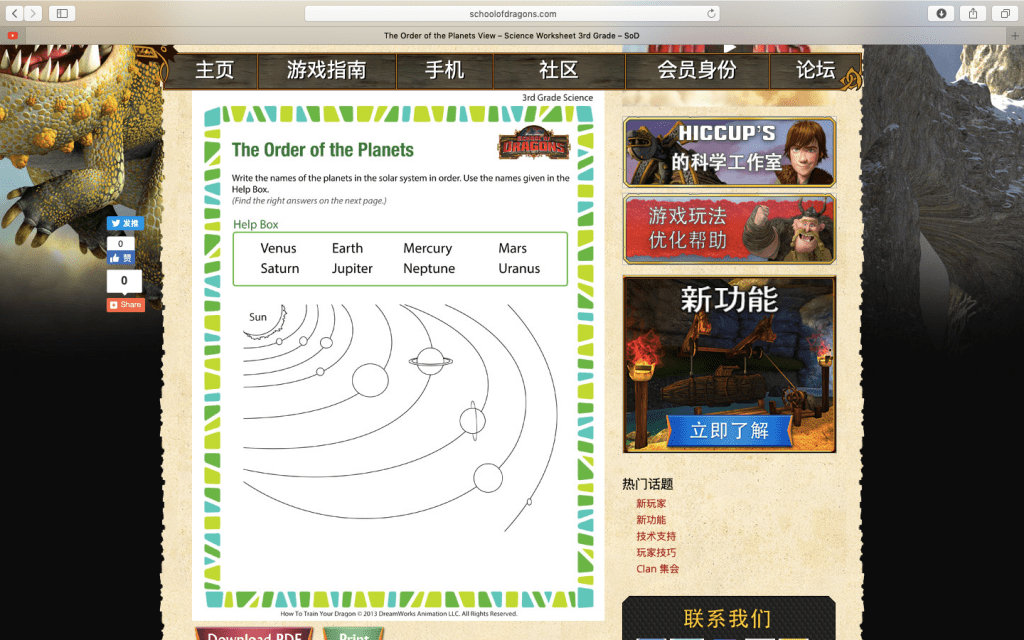1024x640 pixels.
Task: Open a new tab with plus icon
Action: coord(1015,35)
